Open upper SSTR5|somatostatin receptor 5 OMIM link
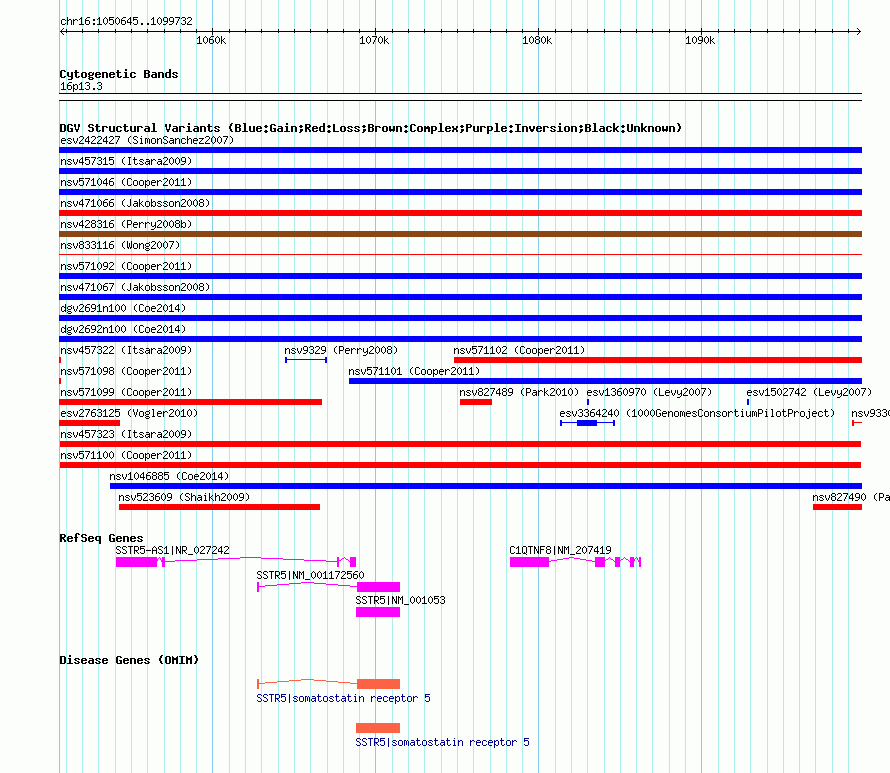890x773 pixels. click(343, 698)
